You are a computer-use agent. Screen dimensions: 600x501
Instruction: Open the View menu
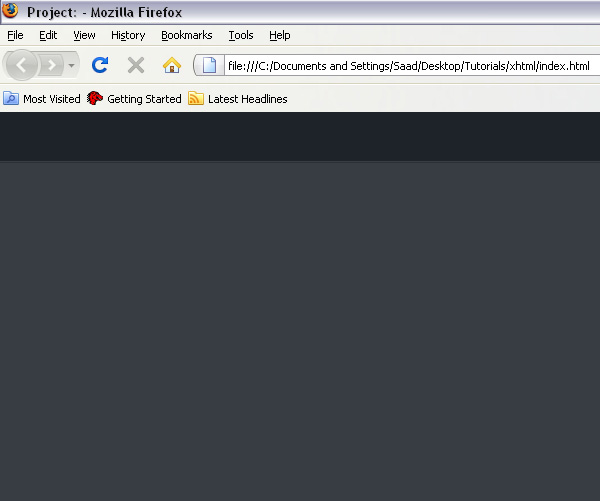[84, 35]
